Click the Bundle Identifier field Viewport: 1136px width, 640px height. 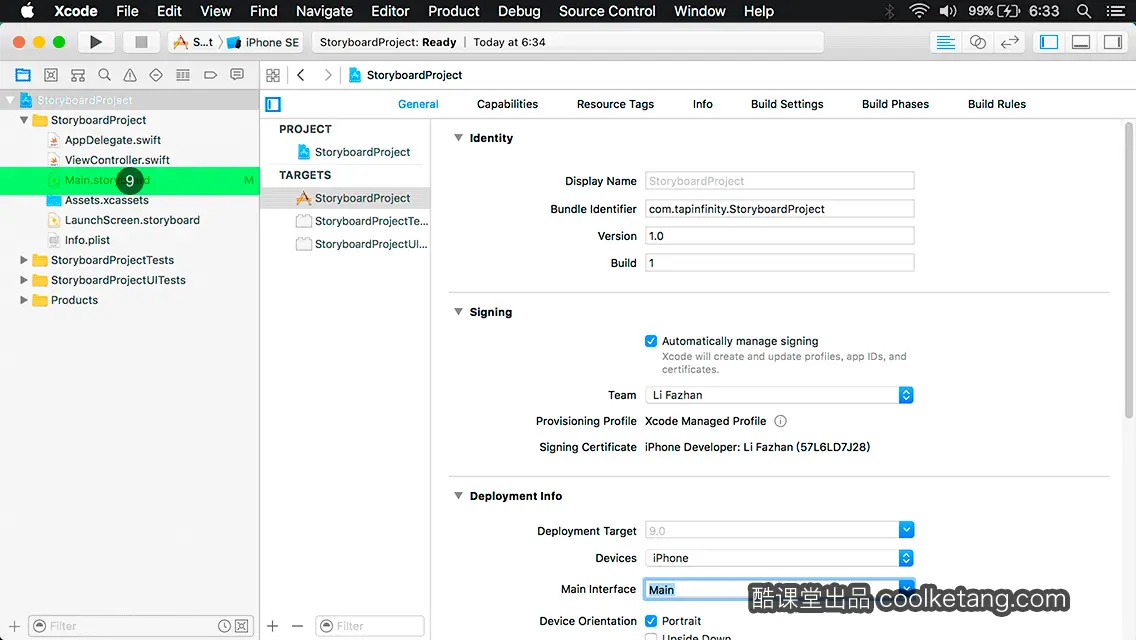780,209
